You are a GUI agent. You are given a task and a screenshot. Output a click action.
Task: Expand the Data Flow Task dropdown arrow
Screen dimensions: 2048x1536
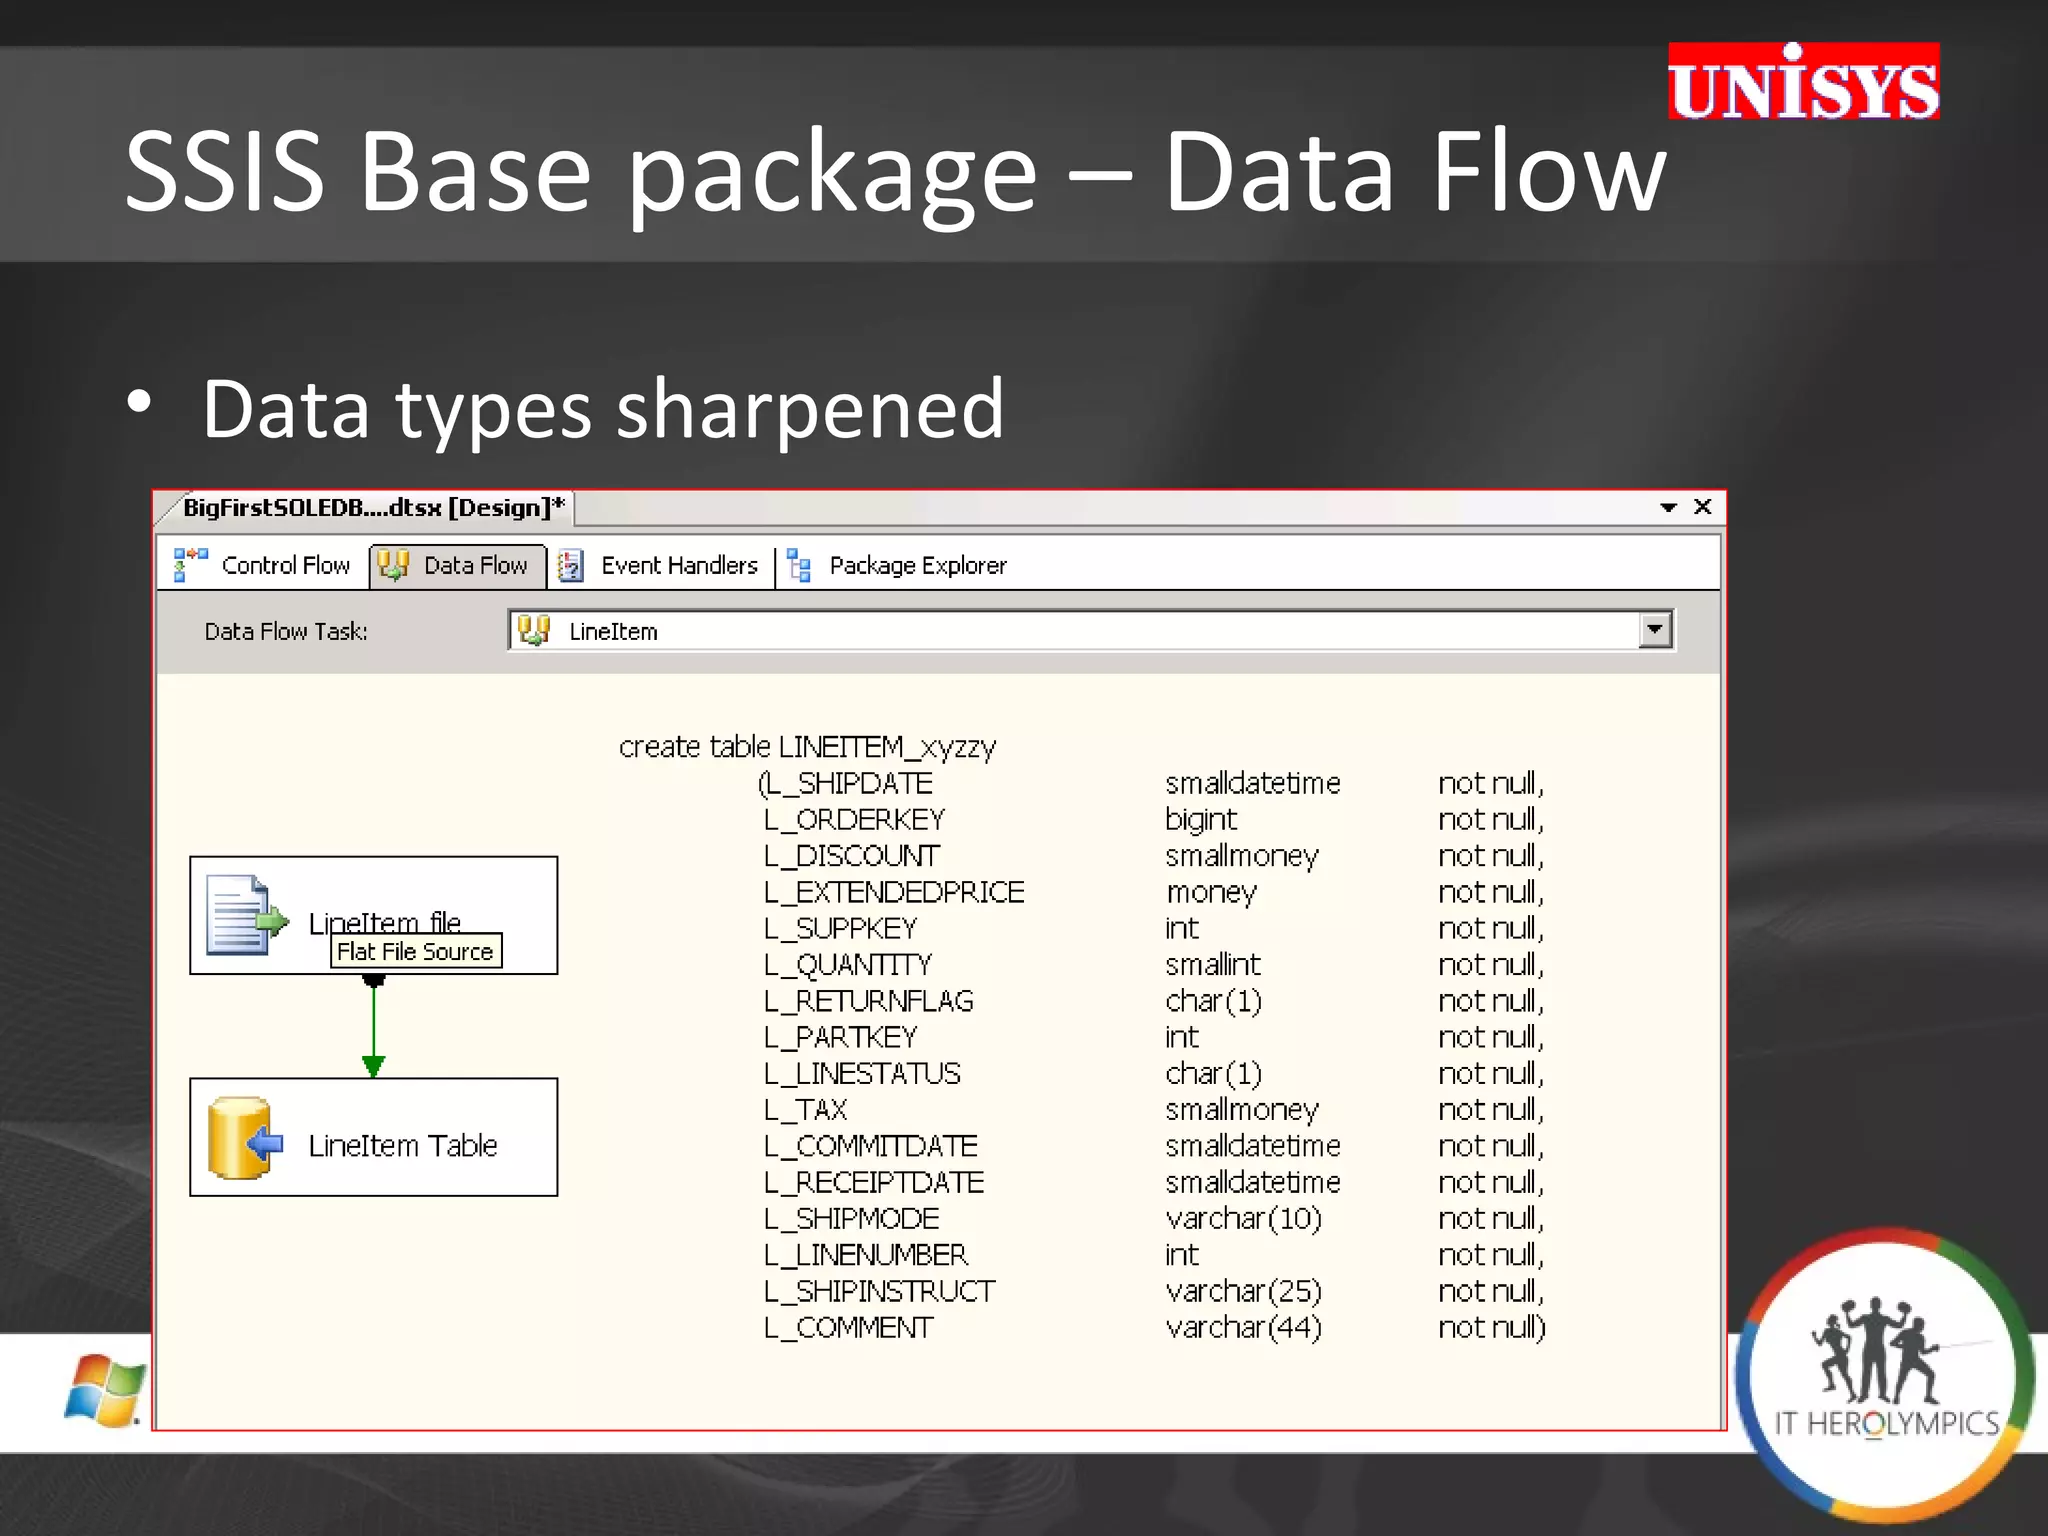[1655, 630]
